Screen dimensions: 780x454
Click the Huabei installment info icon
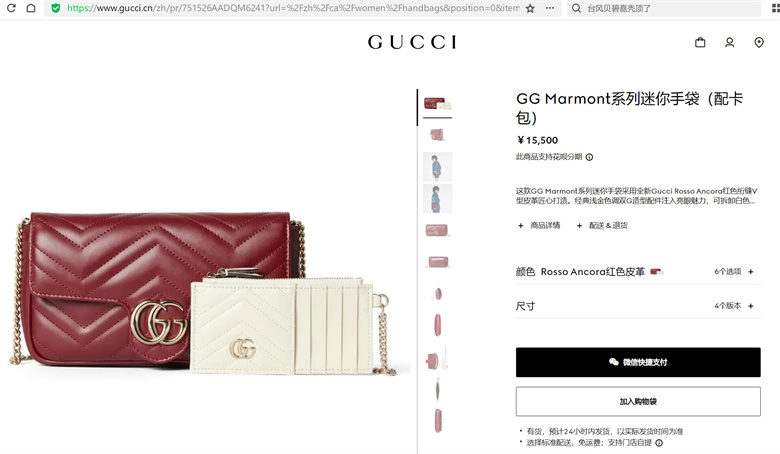pos(589,157)
